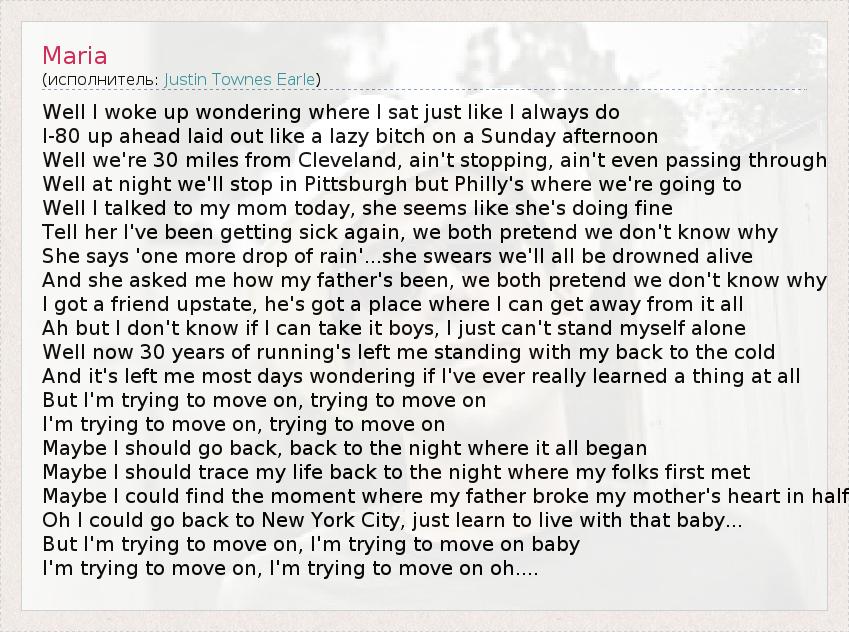Click the lyric line mentioning New York City
This screenshot has width=849, height=632.
(x=392, y=520)
